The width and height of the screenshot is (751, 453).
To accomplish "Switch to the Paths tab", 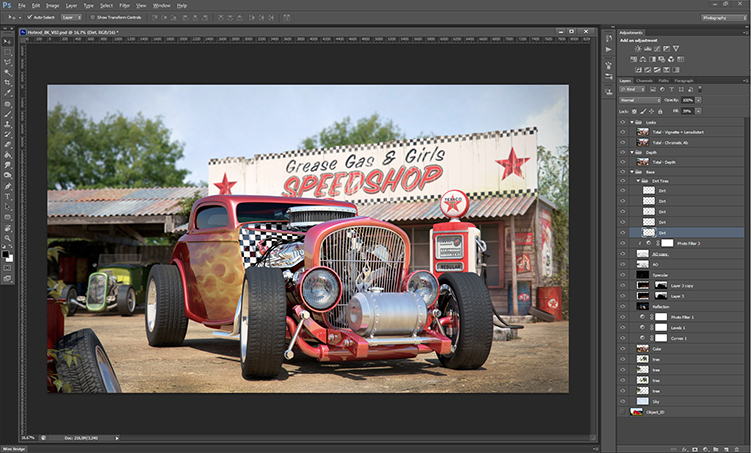I will pos(664,81).
